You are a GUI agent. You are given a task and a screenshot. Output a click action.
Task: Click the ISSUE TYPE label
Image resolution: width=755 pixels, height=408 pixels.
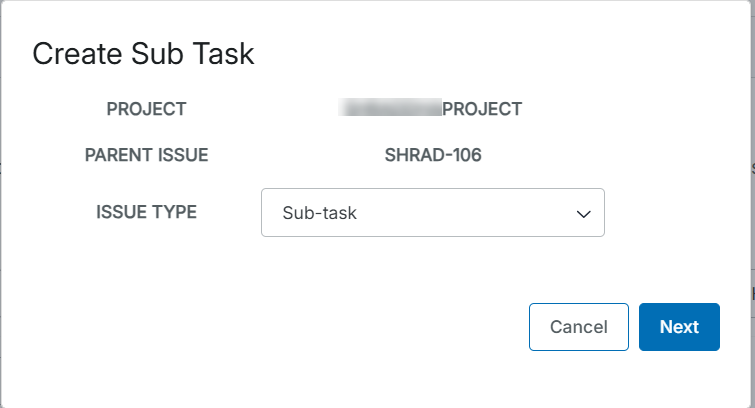(146, 212)
